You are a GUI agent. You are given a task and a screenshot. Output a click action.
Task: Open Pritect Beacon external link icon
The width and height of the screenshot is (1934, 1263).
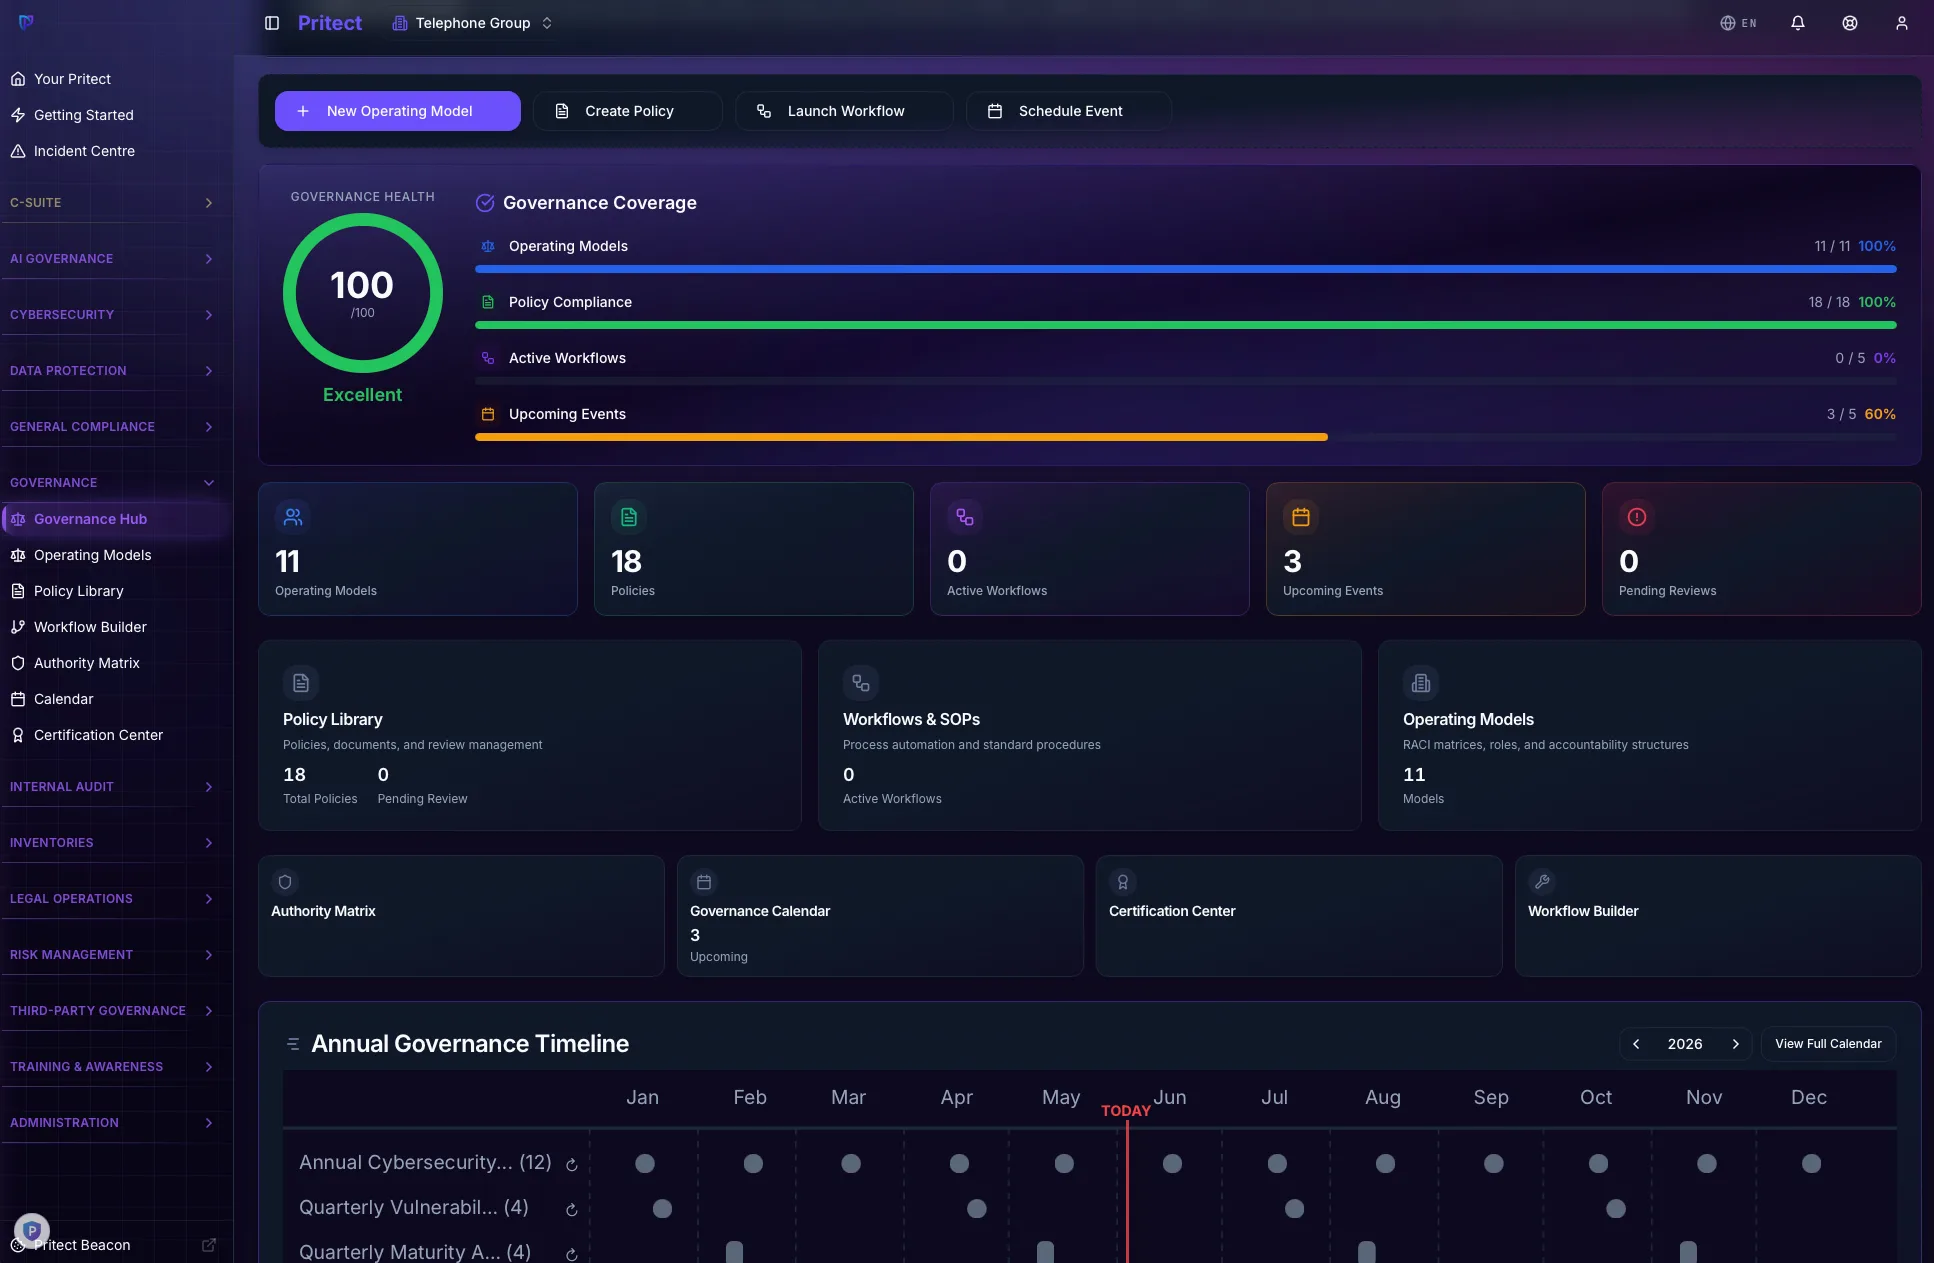click(x=209, y=1245)
